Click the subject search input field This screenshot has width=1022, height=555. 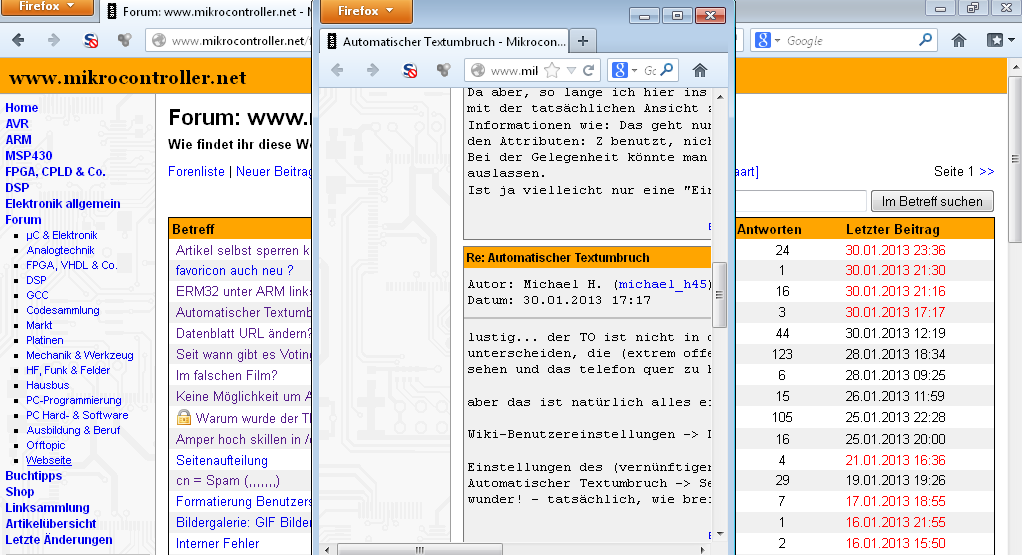[801, 201]
